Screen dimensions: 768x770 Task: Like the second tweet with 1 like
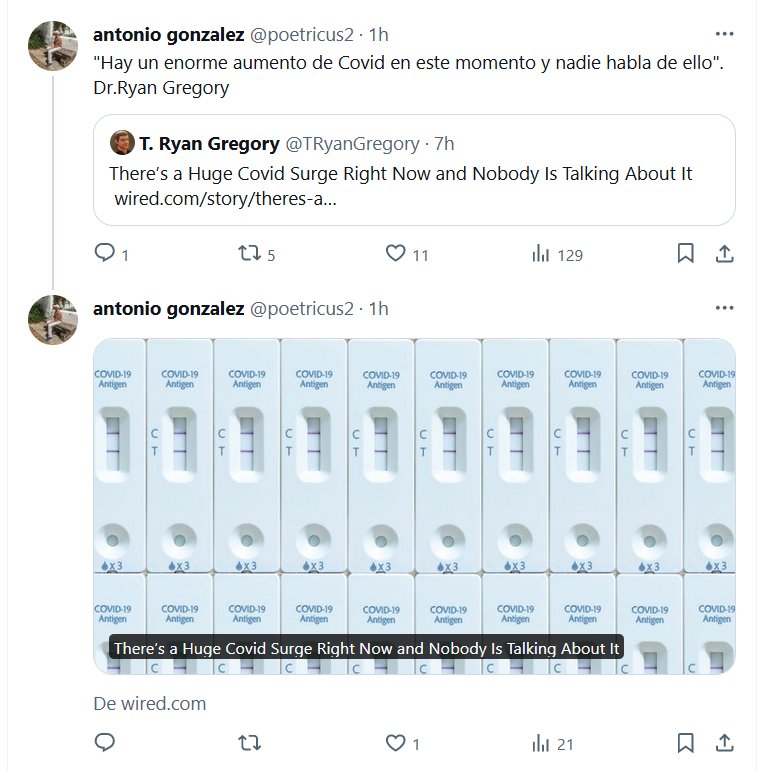tap(396, 742)
